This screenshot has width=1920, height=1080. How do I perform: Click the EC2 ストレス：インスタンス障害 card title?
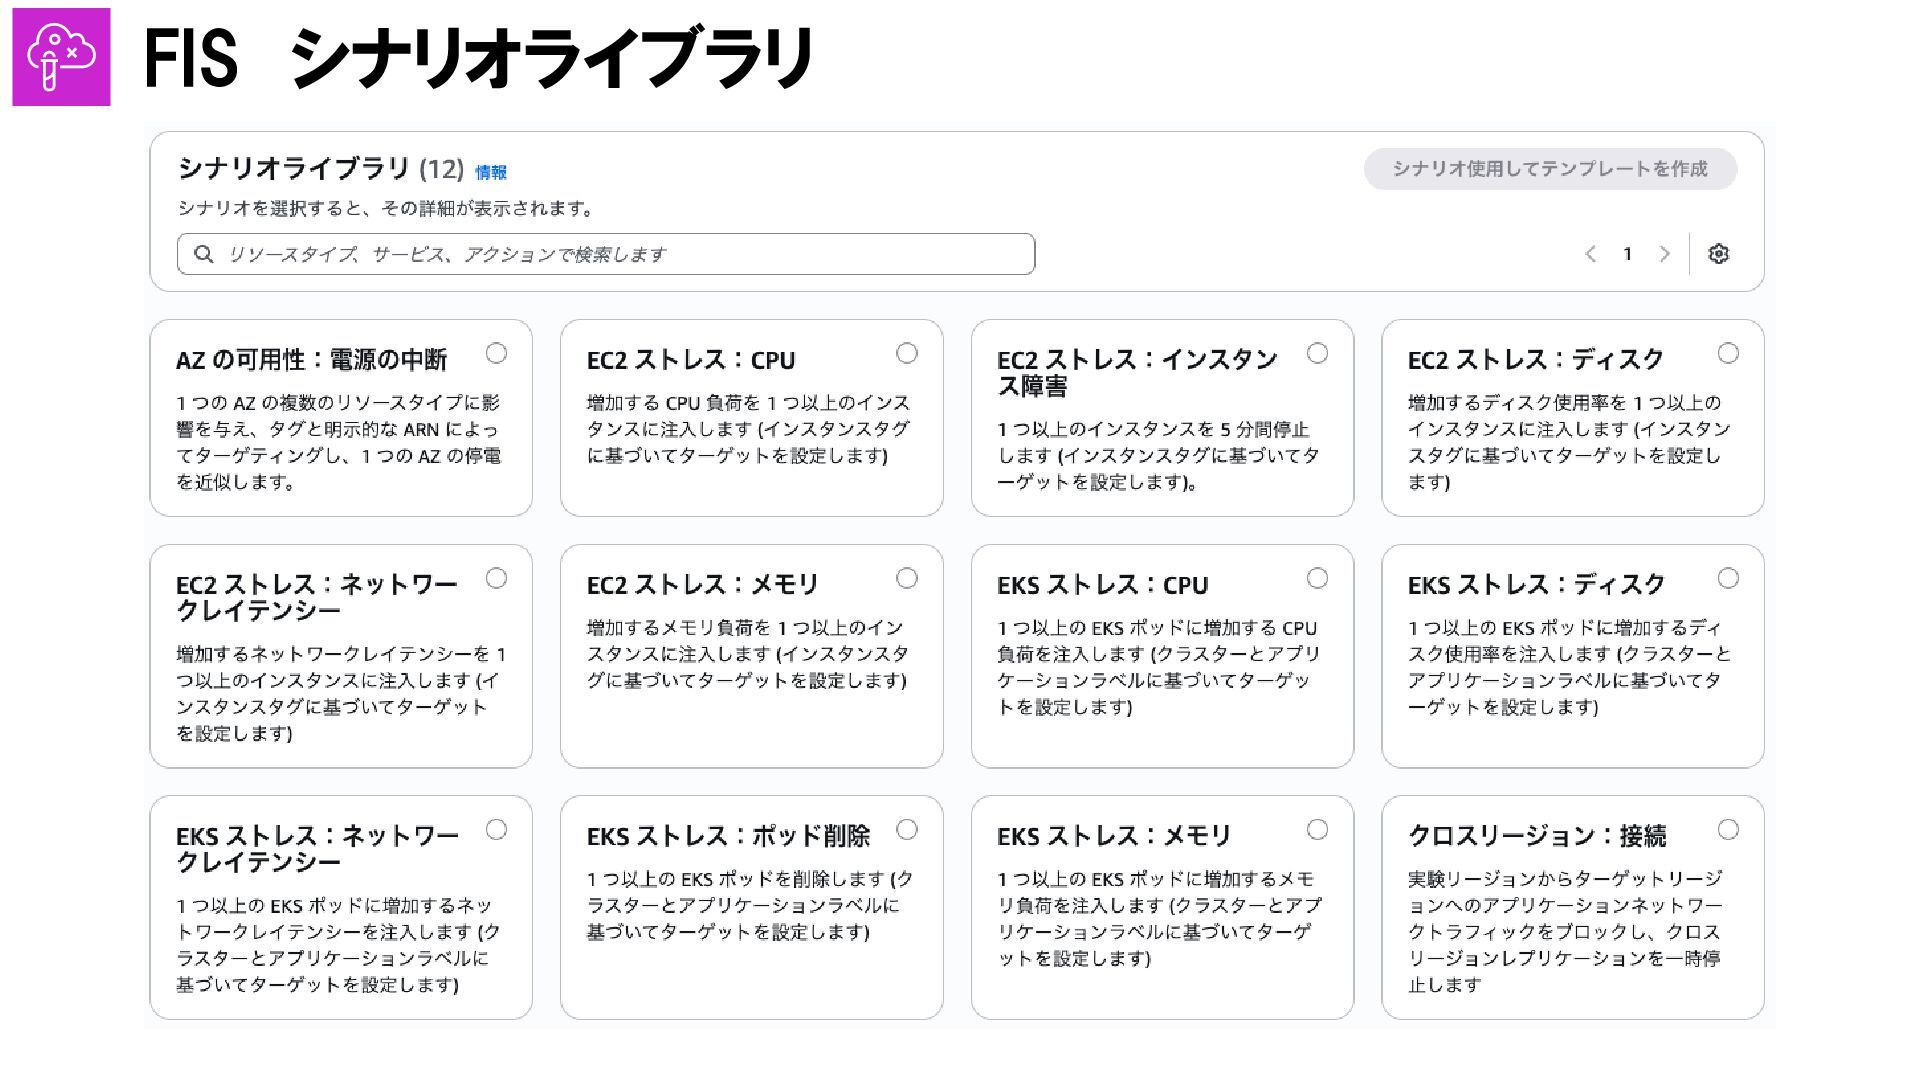tap(1138, 373)
